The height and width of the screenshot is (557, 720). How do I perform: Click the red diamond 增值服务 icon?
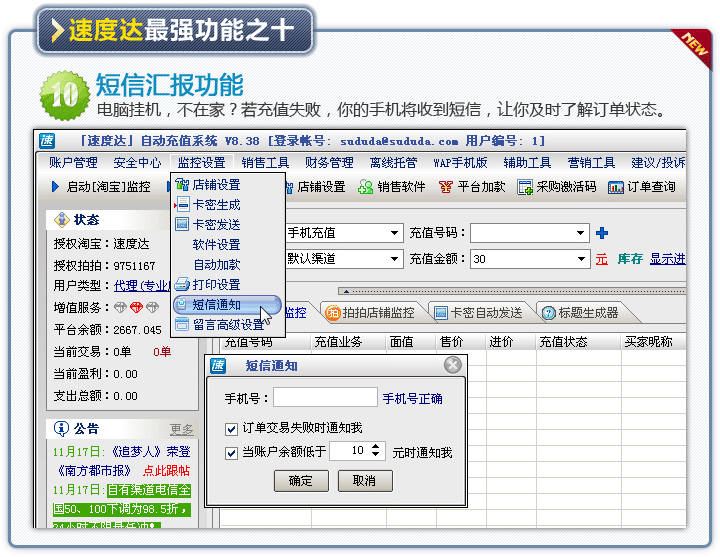click(x=136, y=307)
